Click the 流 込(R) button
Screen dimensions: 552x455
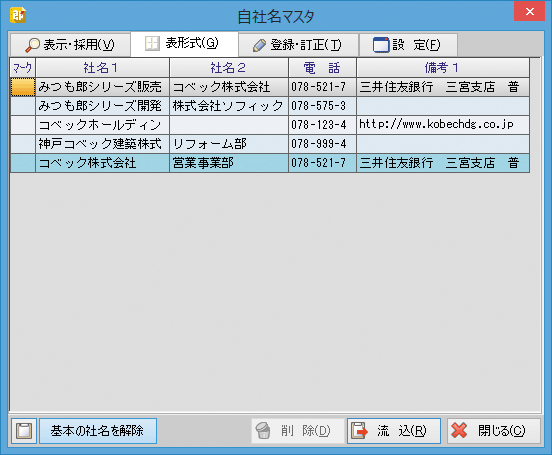[x=394, y=430]
